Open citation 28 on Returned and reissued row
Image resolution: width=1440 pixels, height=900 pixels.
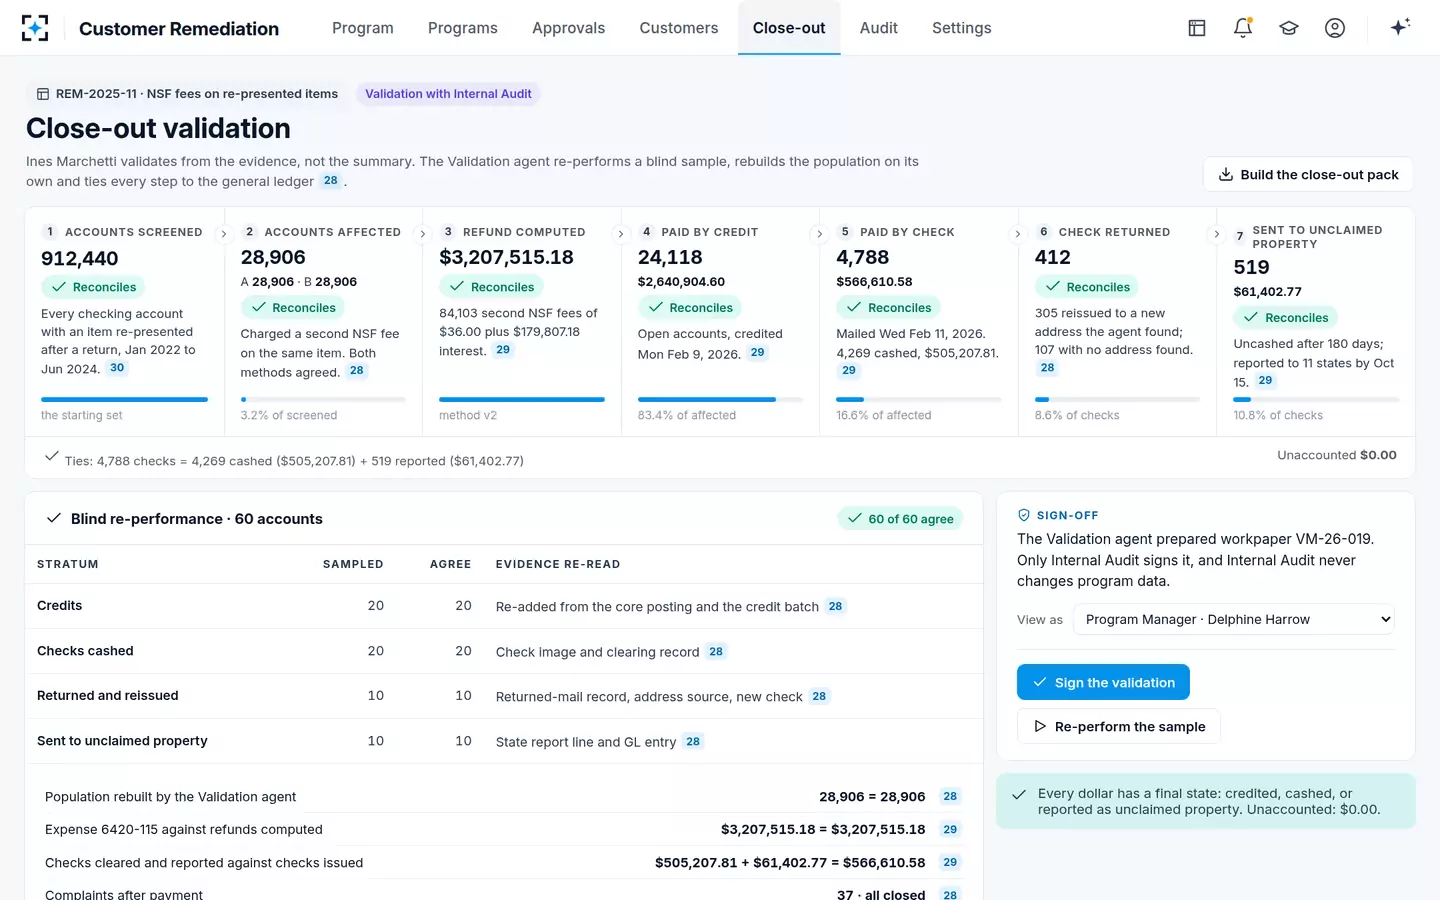coord(819,696)
